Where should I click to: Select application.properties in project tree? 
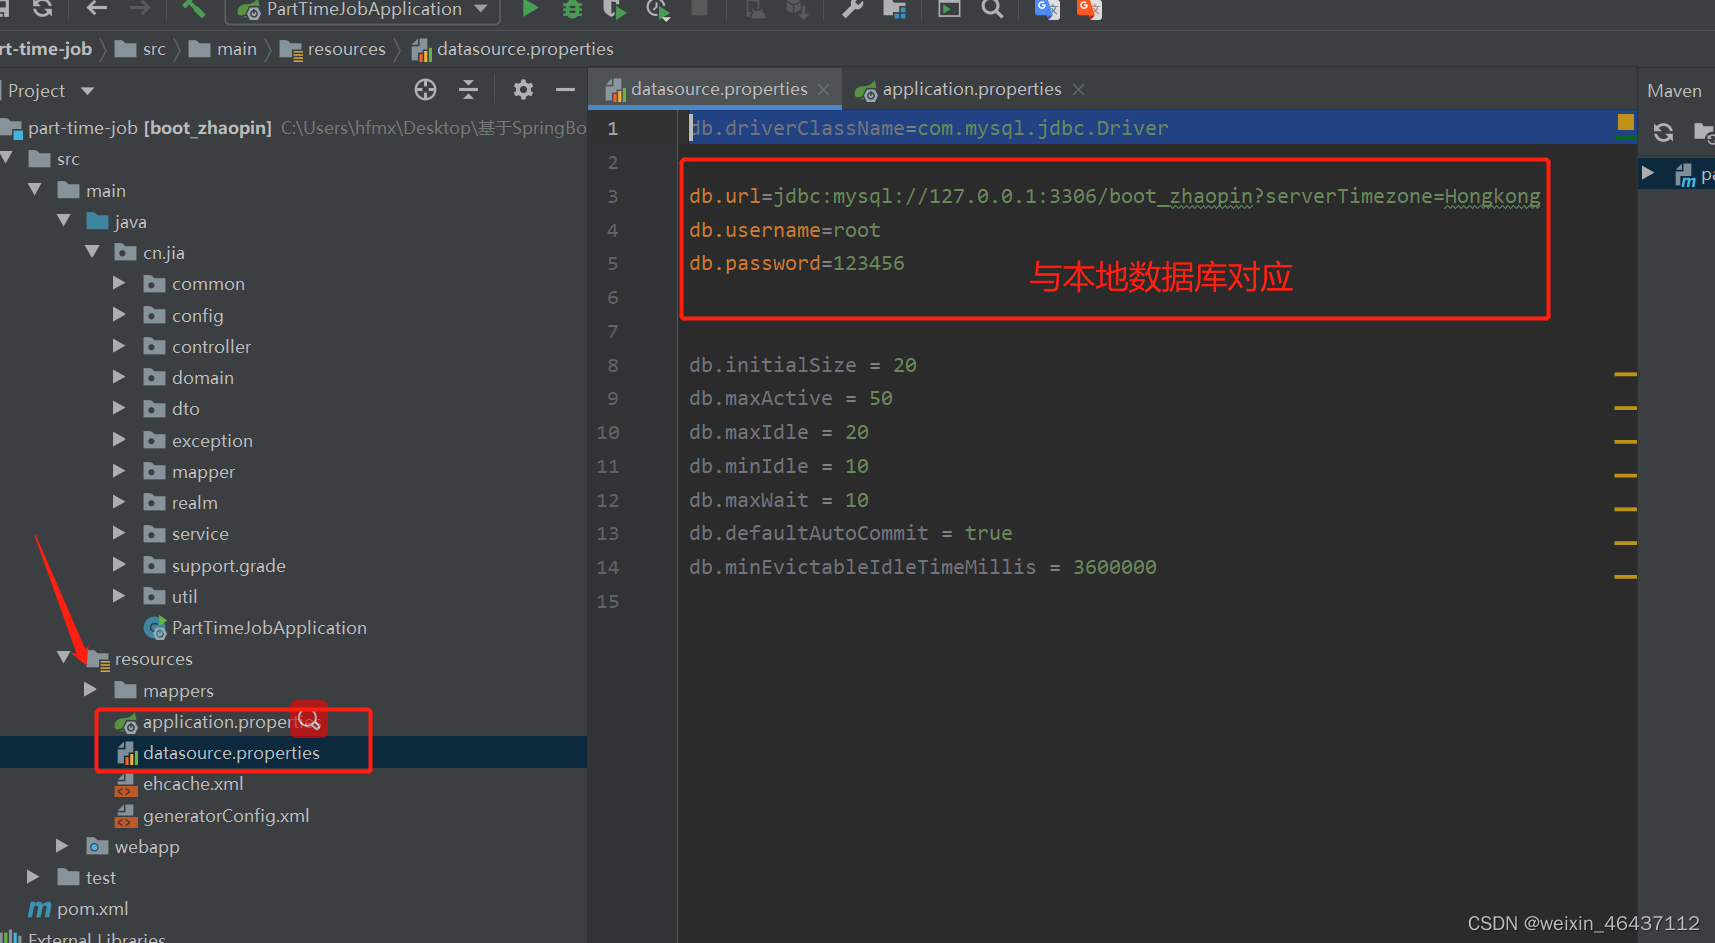coord(220,722)
